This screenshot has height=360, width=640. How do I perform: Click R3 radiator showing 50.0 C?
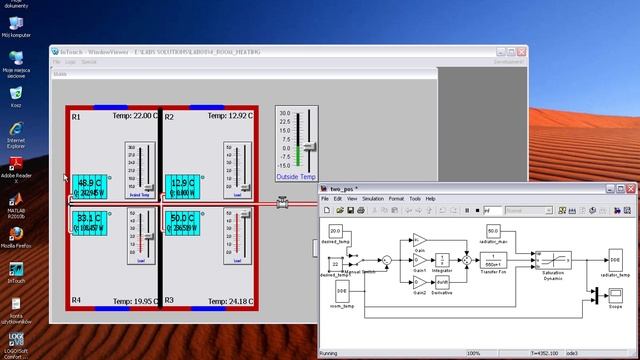182,223
